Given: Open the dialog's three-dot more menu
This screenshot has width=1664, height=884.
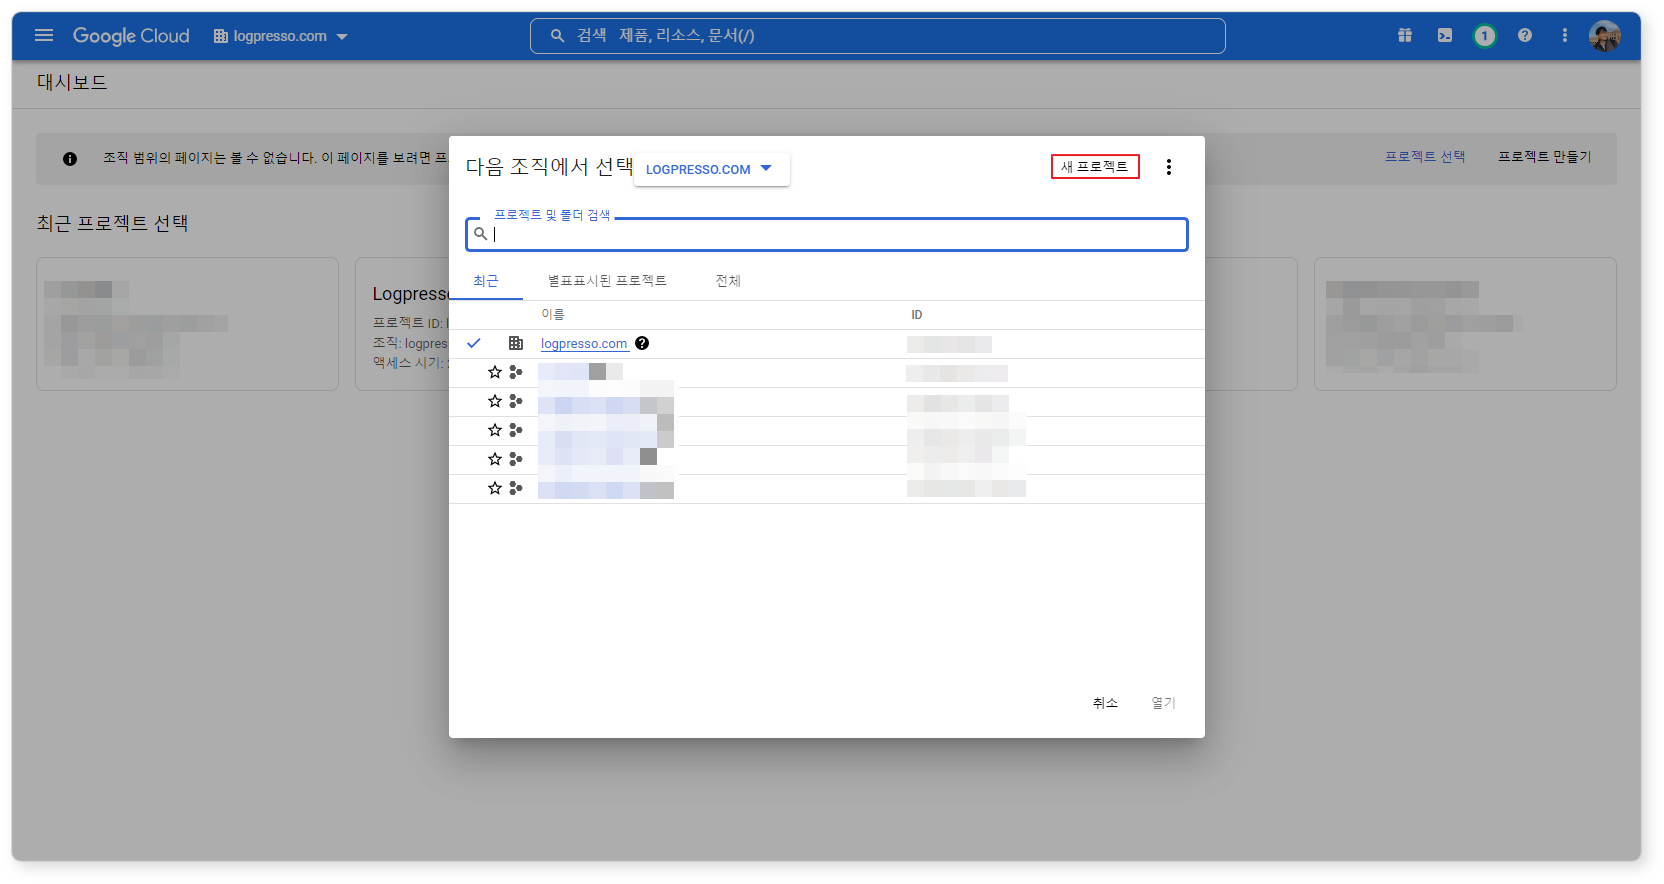Looking at the screenshot, I should [1168, 167].
